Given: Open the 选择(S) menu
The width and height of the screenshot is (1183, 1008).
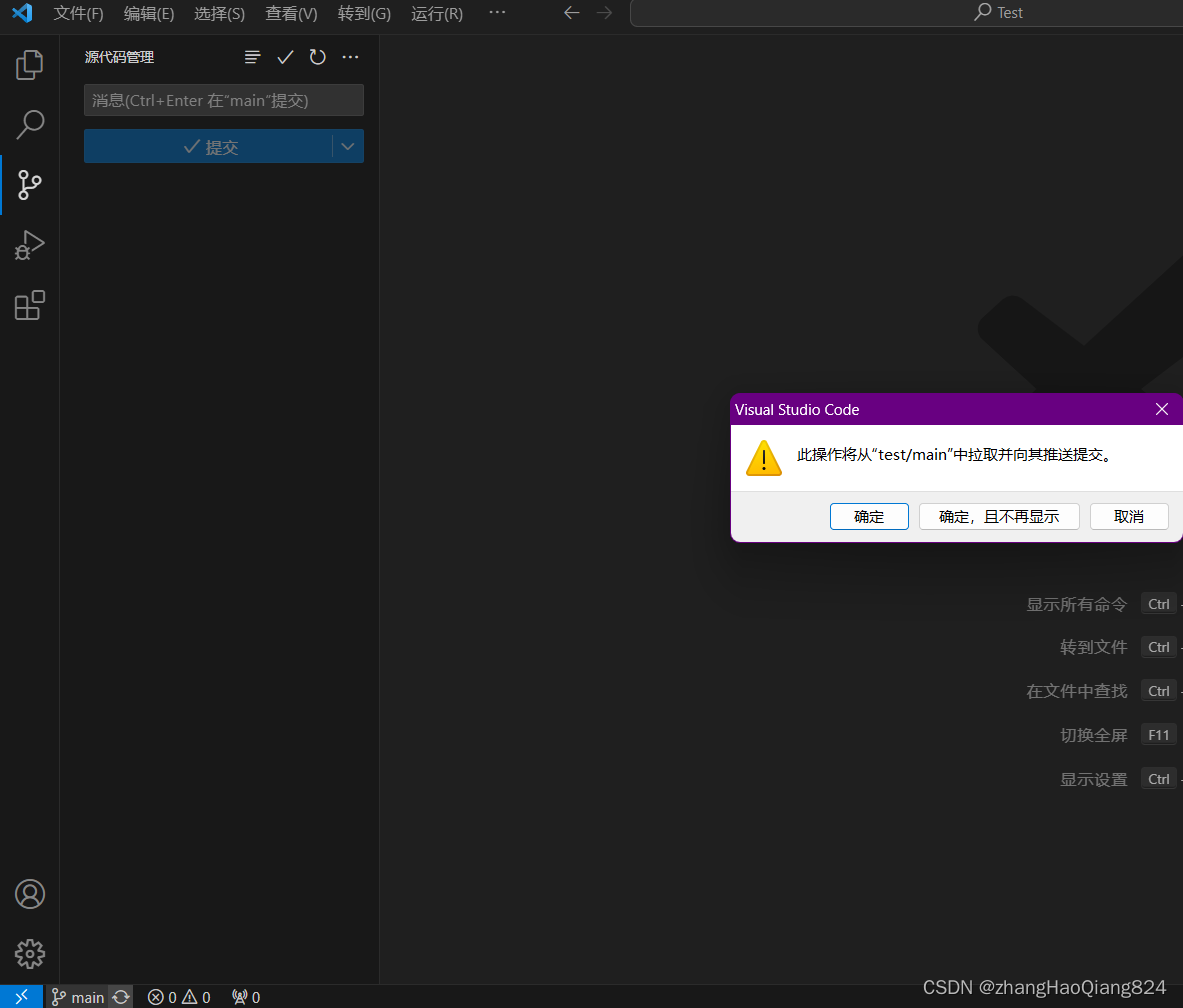Looking at the screenshot, I should pos(219,14).
